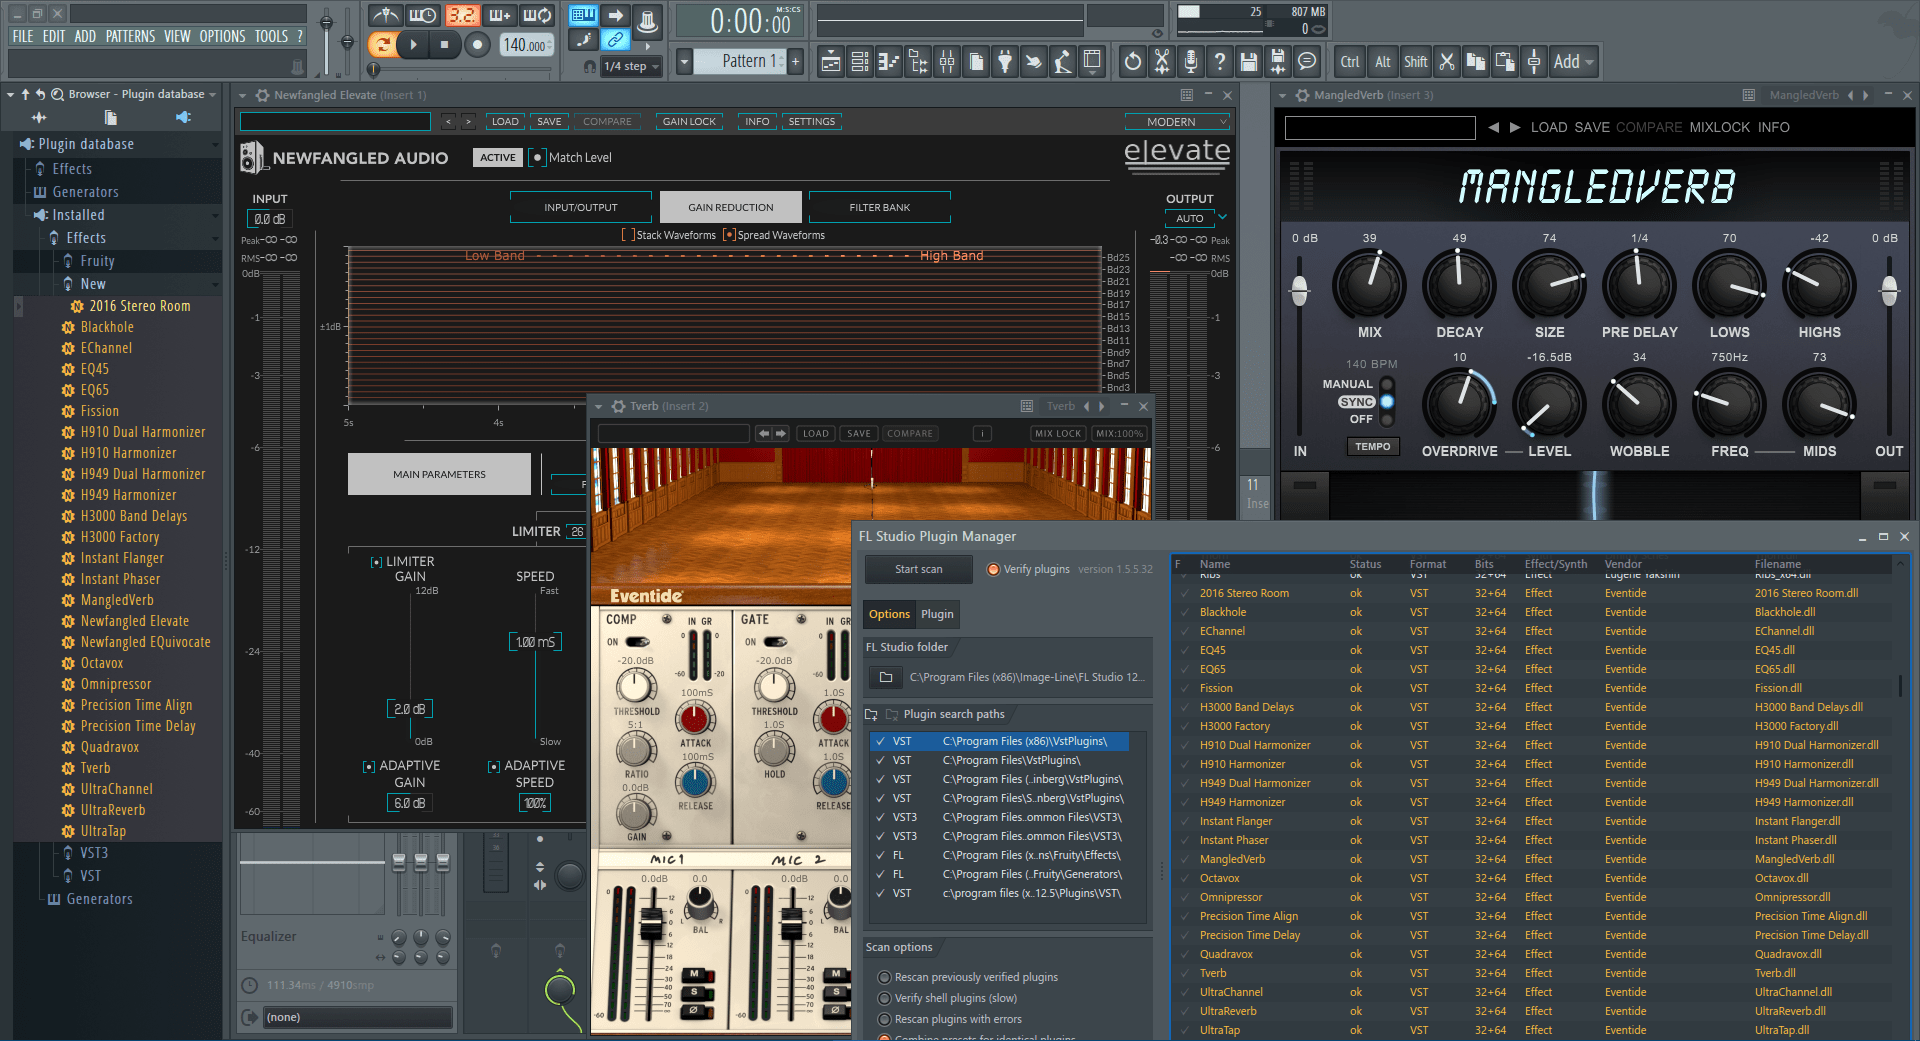Click the undo history icon
The height and width of the screenshot is (1041, 1920).
[x=1132, y=62]
